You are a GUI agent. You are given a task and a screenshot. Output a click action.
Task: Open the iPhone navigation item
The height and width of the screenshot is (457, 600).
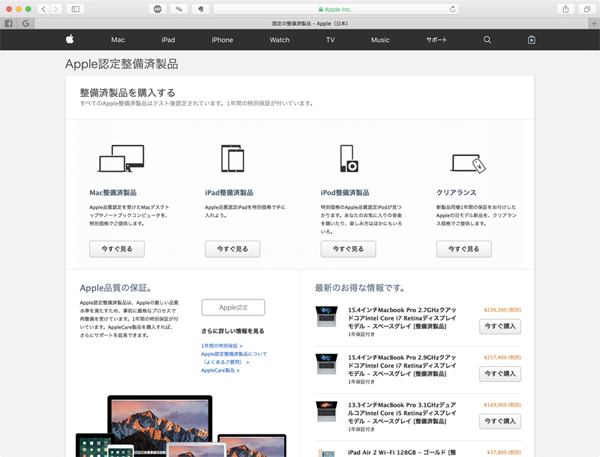(222, 40)
